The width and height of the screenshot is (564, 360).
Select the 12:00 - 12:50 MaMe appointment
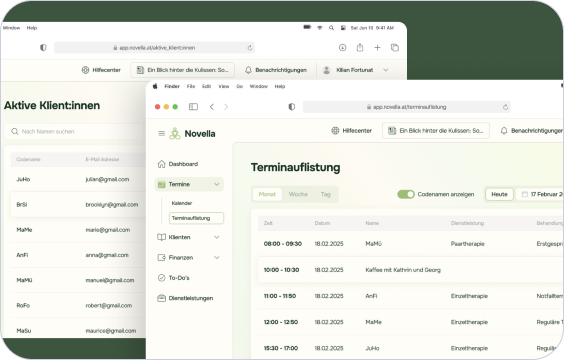tap(410, 322)
